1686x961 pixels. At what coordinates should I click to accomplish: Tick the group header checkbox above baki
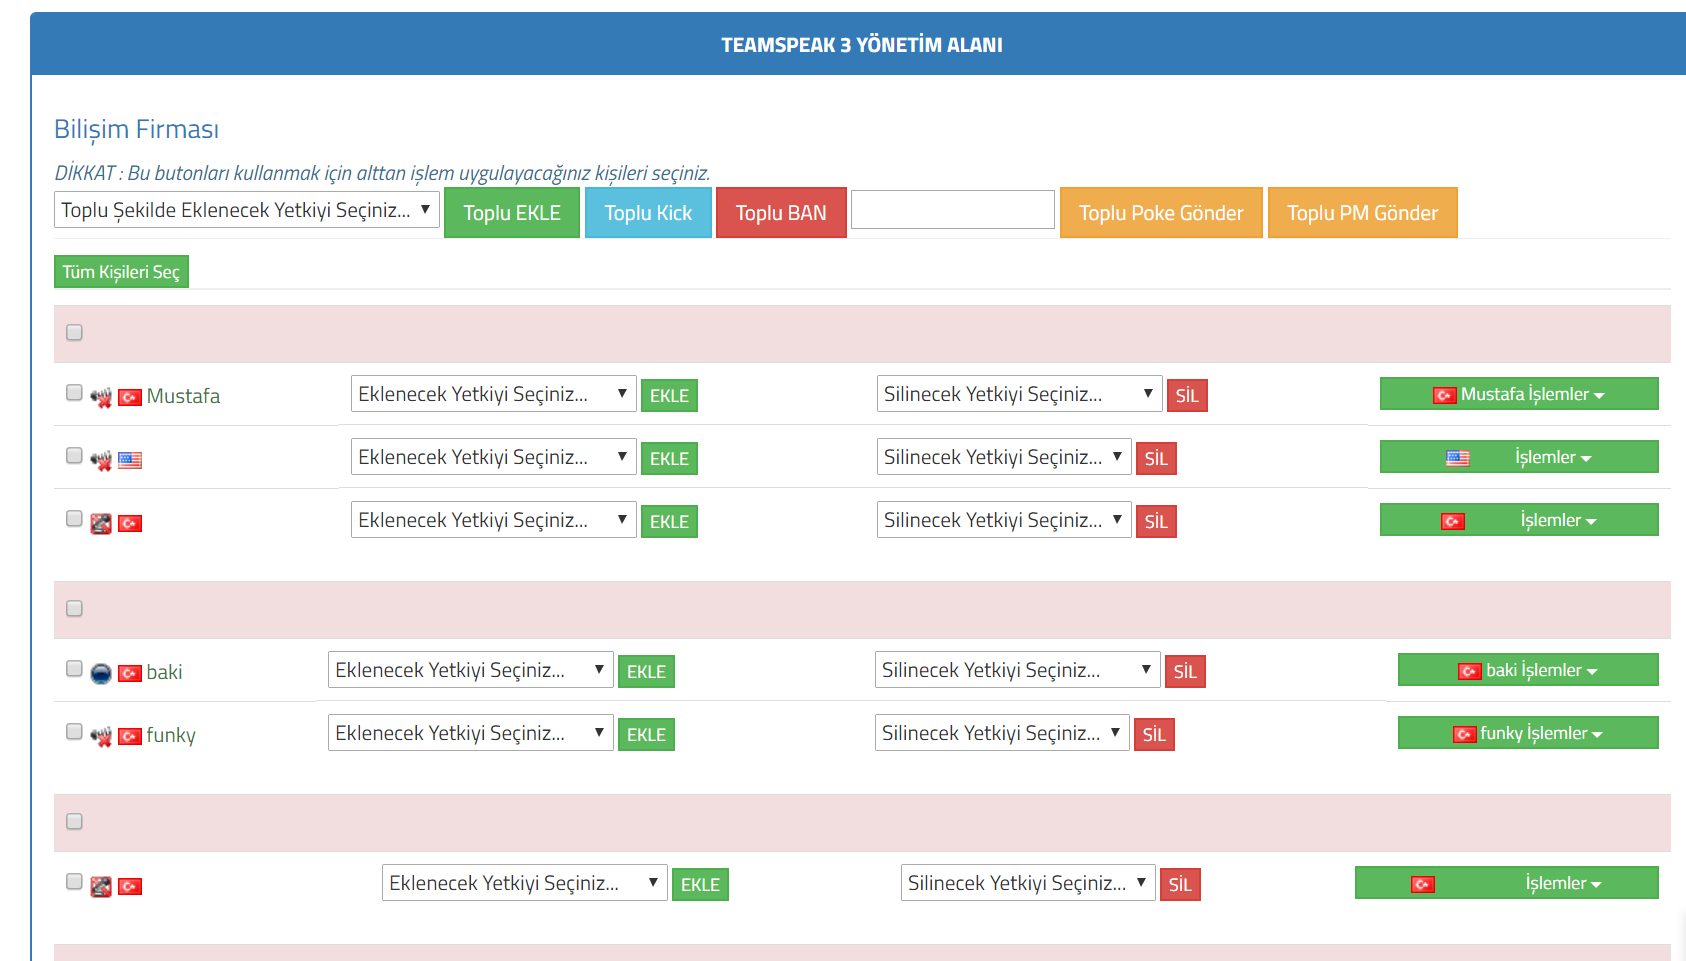(x=74, y=608)
